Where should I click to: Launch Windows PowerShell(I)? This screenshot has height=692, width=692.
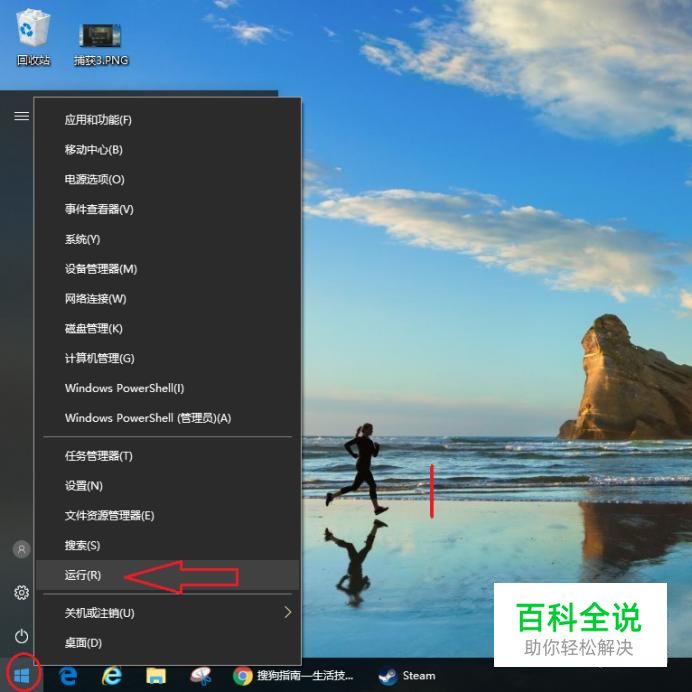[168, 388]
